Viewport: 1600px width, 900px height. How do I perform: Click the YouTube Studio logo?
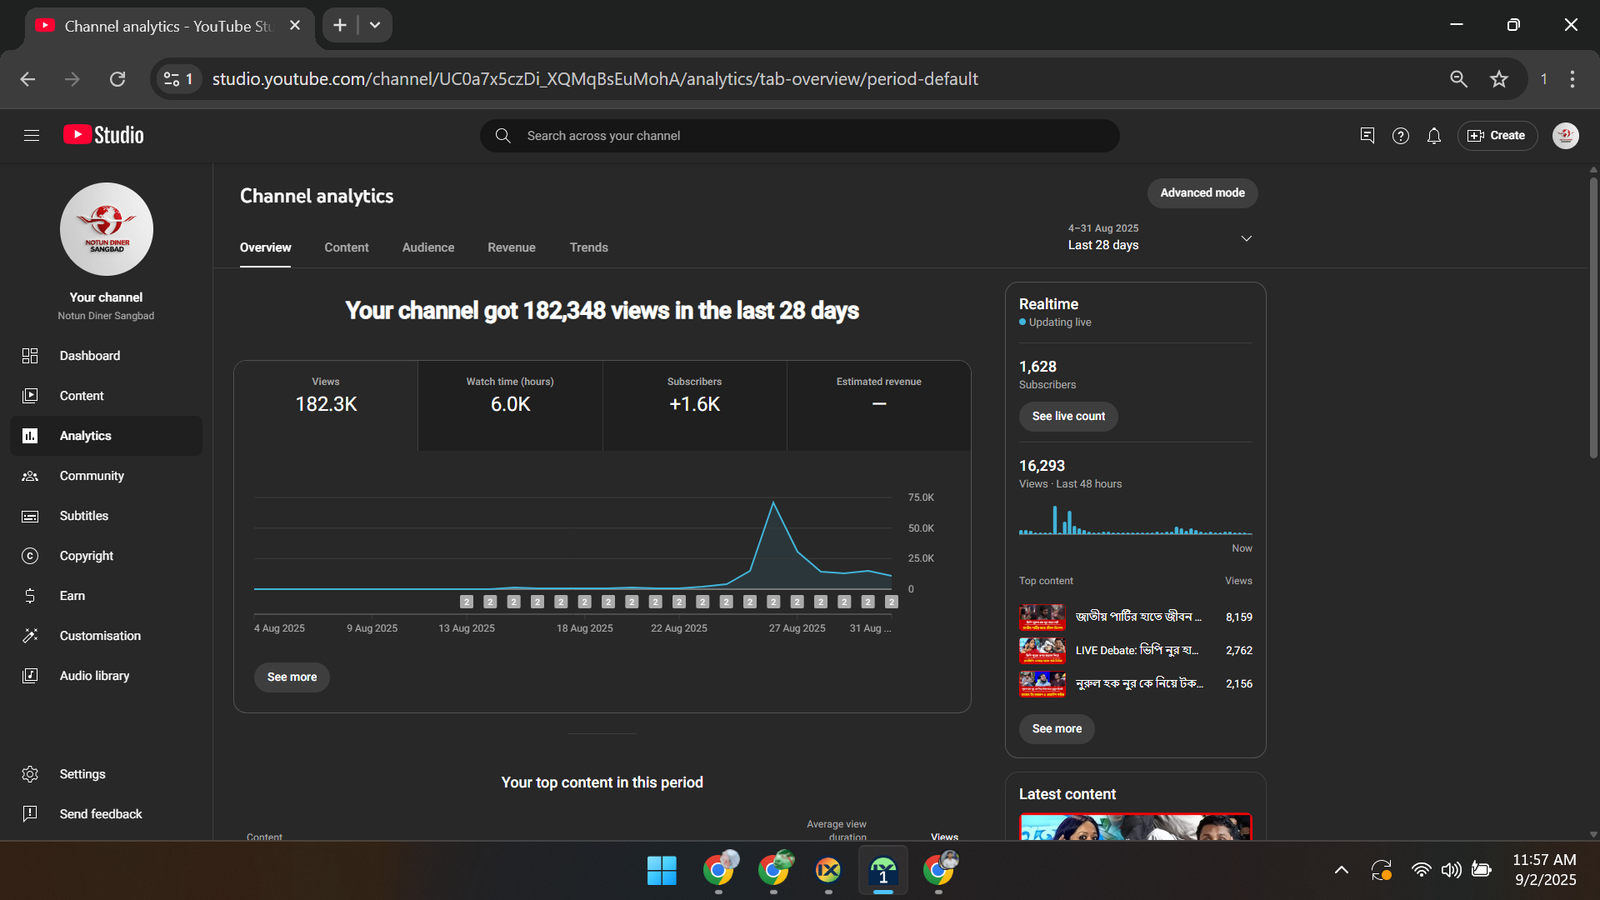[104, 135]
